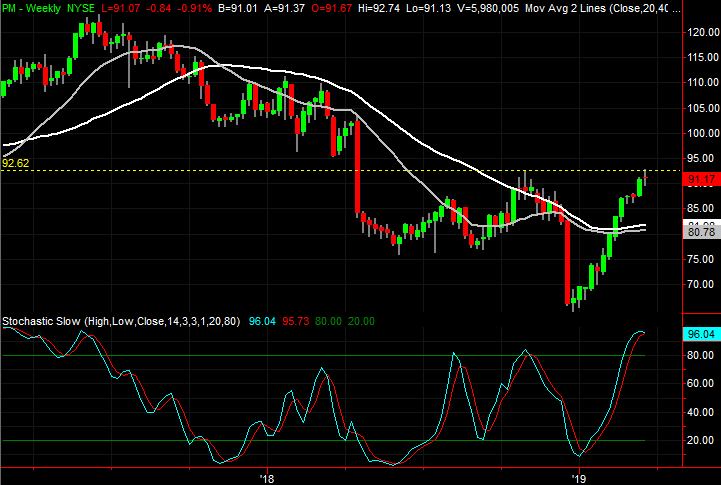721x485 pixels.
Task: Click the yellow 92.62 resistance level label
Action: (15, 162)
